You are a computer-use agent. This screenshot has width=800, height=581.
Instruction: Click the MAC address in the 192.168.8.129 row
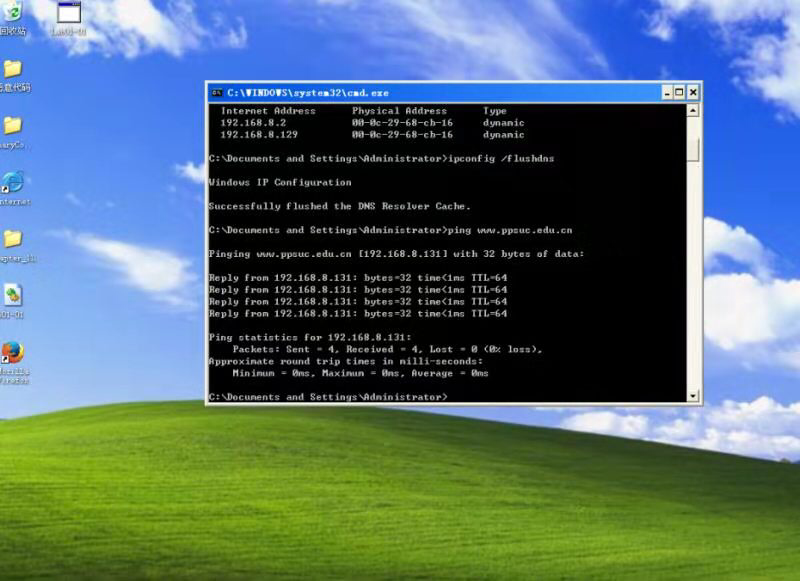[x=402, y=135]
